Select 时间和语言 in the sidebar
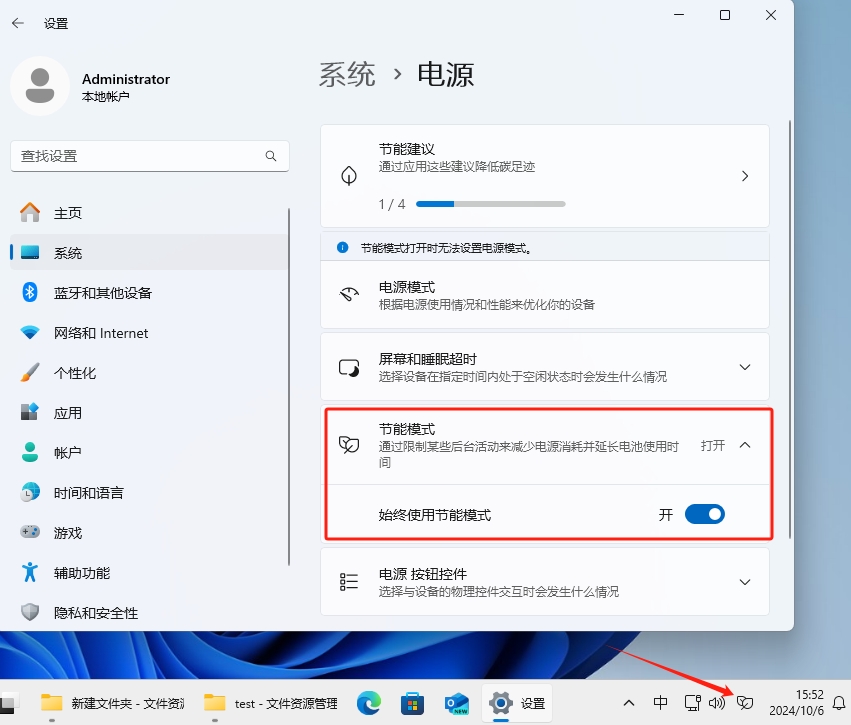 (x=149, y=492)
